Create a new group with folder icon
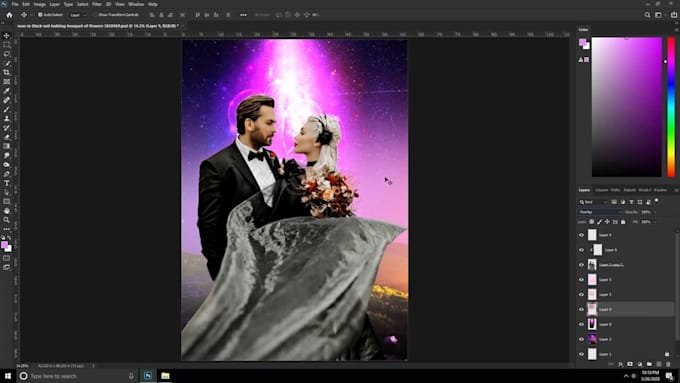This screenshot has width=680, height=383. point(649,364)
